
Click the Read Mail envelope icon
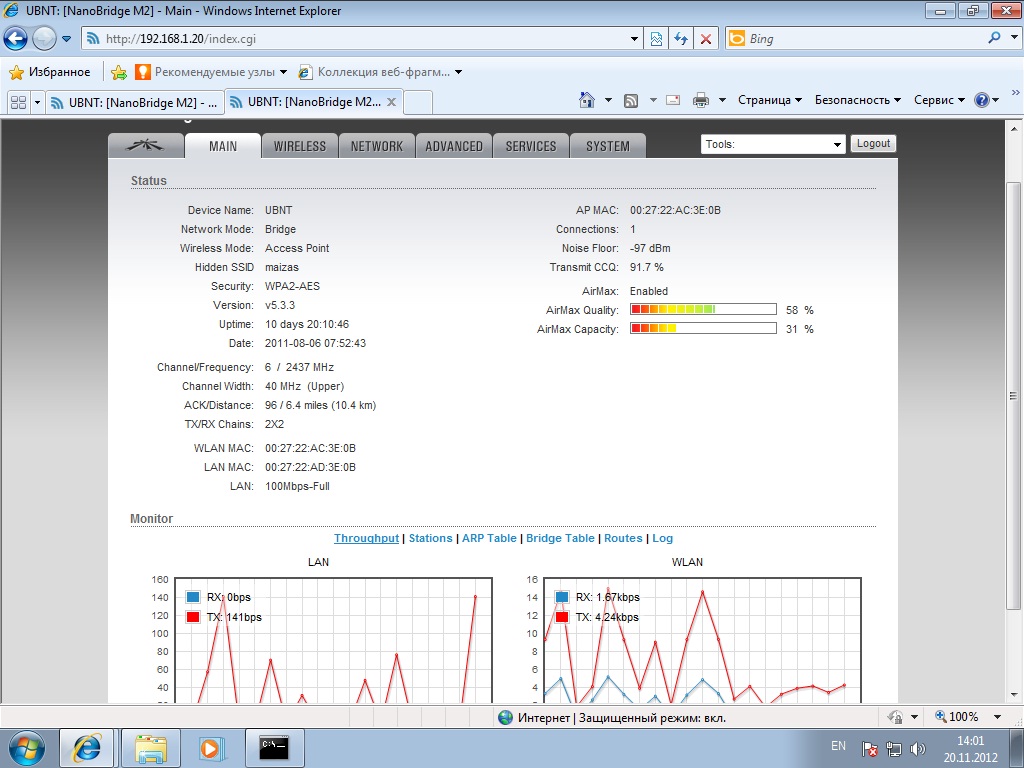pos(673,100)
